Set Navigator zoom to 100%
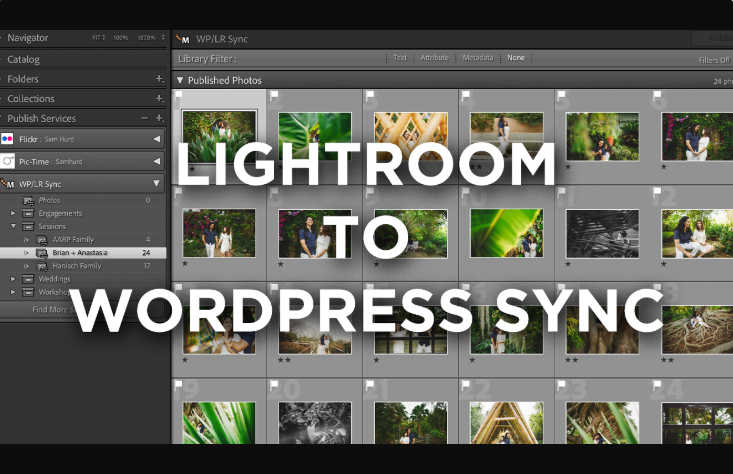This screenshot has height=474, width=733. (x=121, y=37)
